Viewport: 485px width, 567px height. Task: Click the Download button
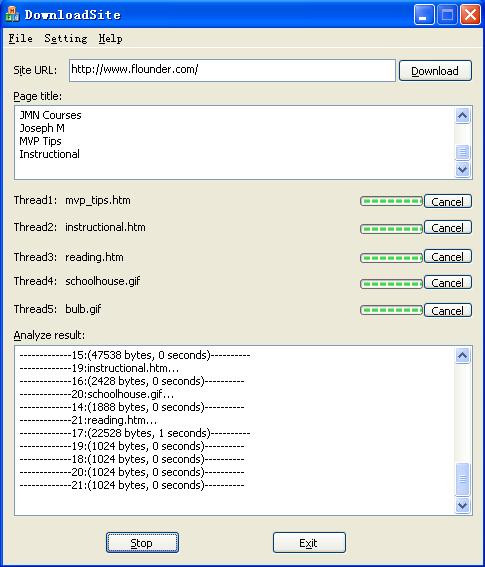point(435,71)
